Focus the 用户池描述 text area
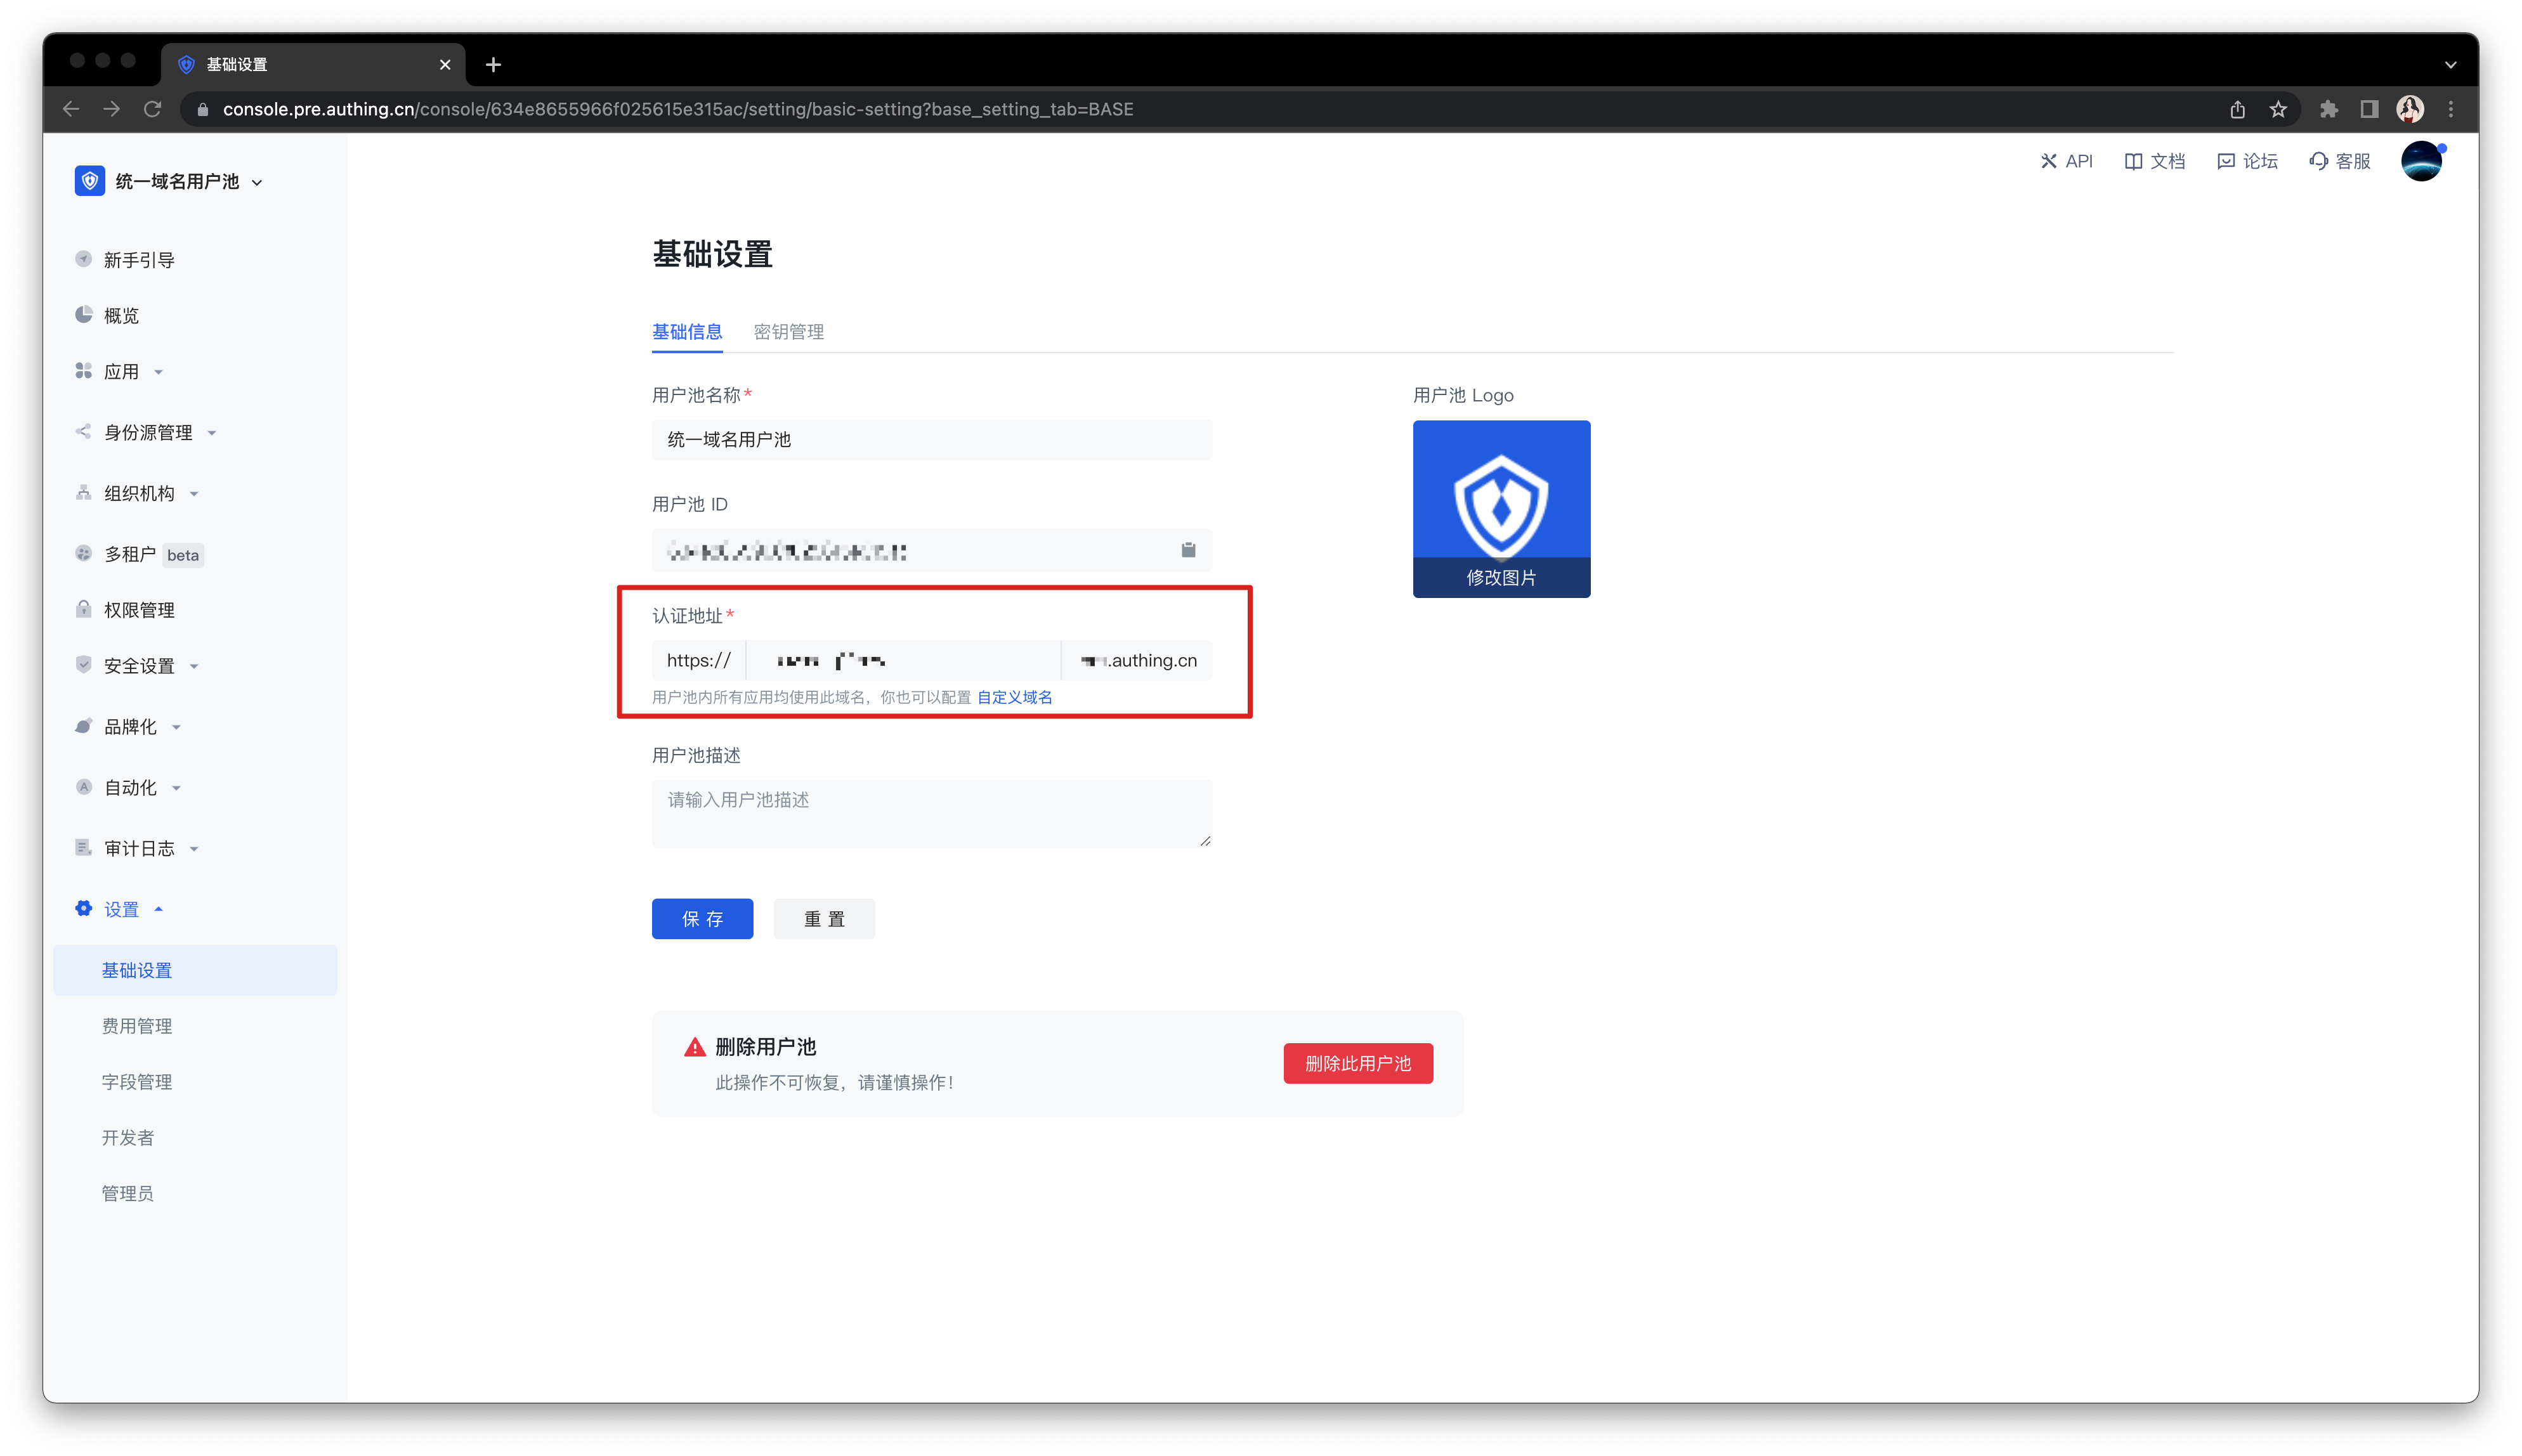 (x=930, y=812)
